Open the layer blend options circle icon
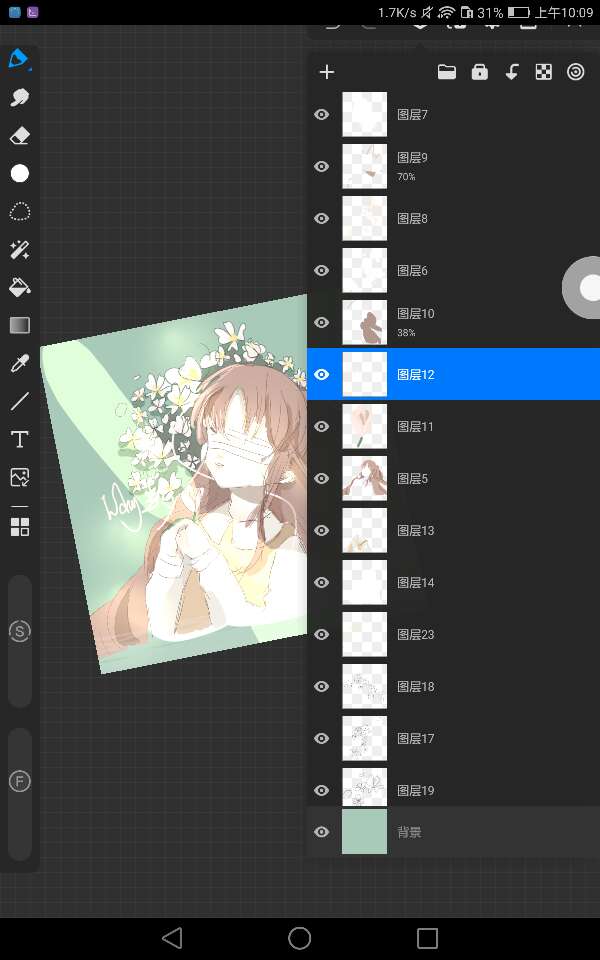 pos(576,72)
